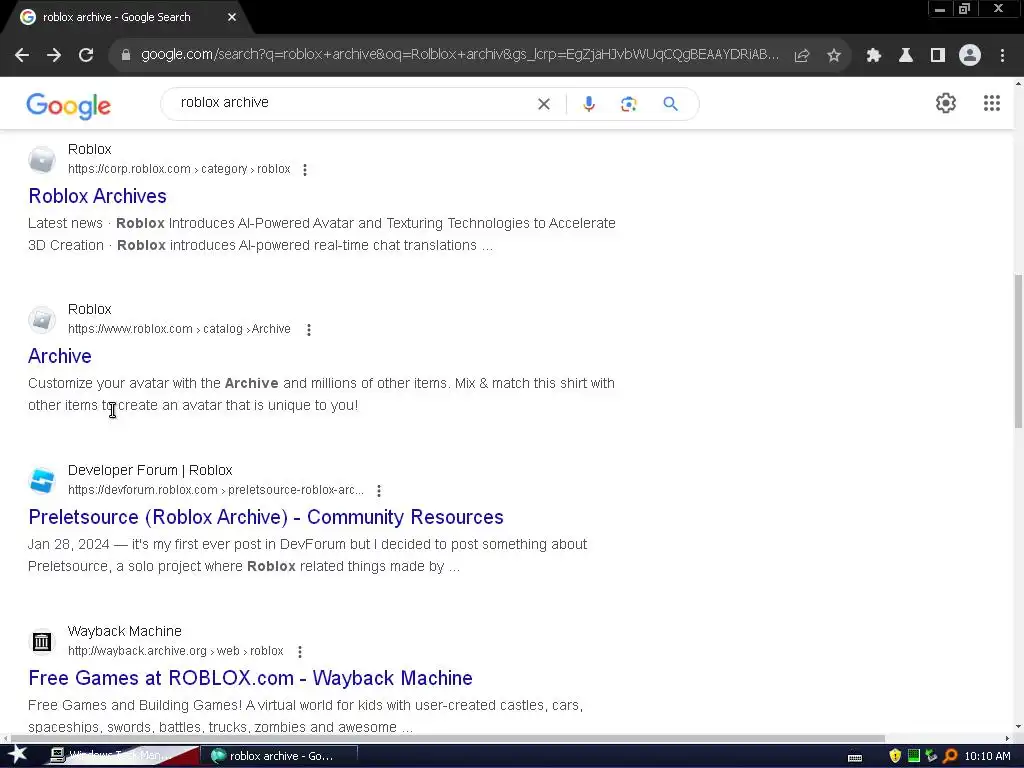Click into the search field containing roblox archive
The height and width of the screenshot is (768, 1024).
(353, 103)
